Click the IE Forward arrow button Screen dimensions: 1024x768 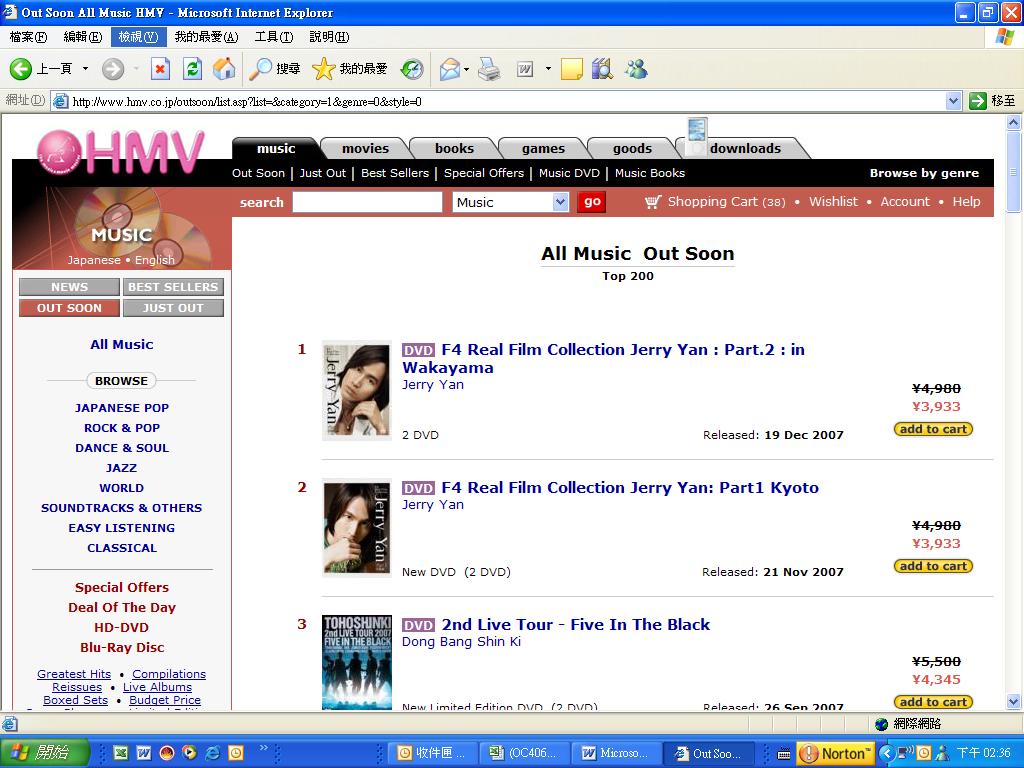click(x=113, y=69)
